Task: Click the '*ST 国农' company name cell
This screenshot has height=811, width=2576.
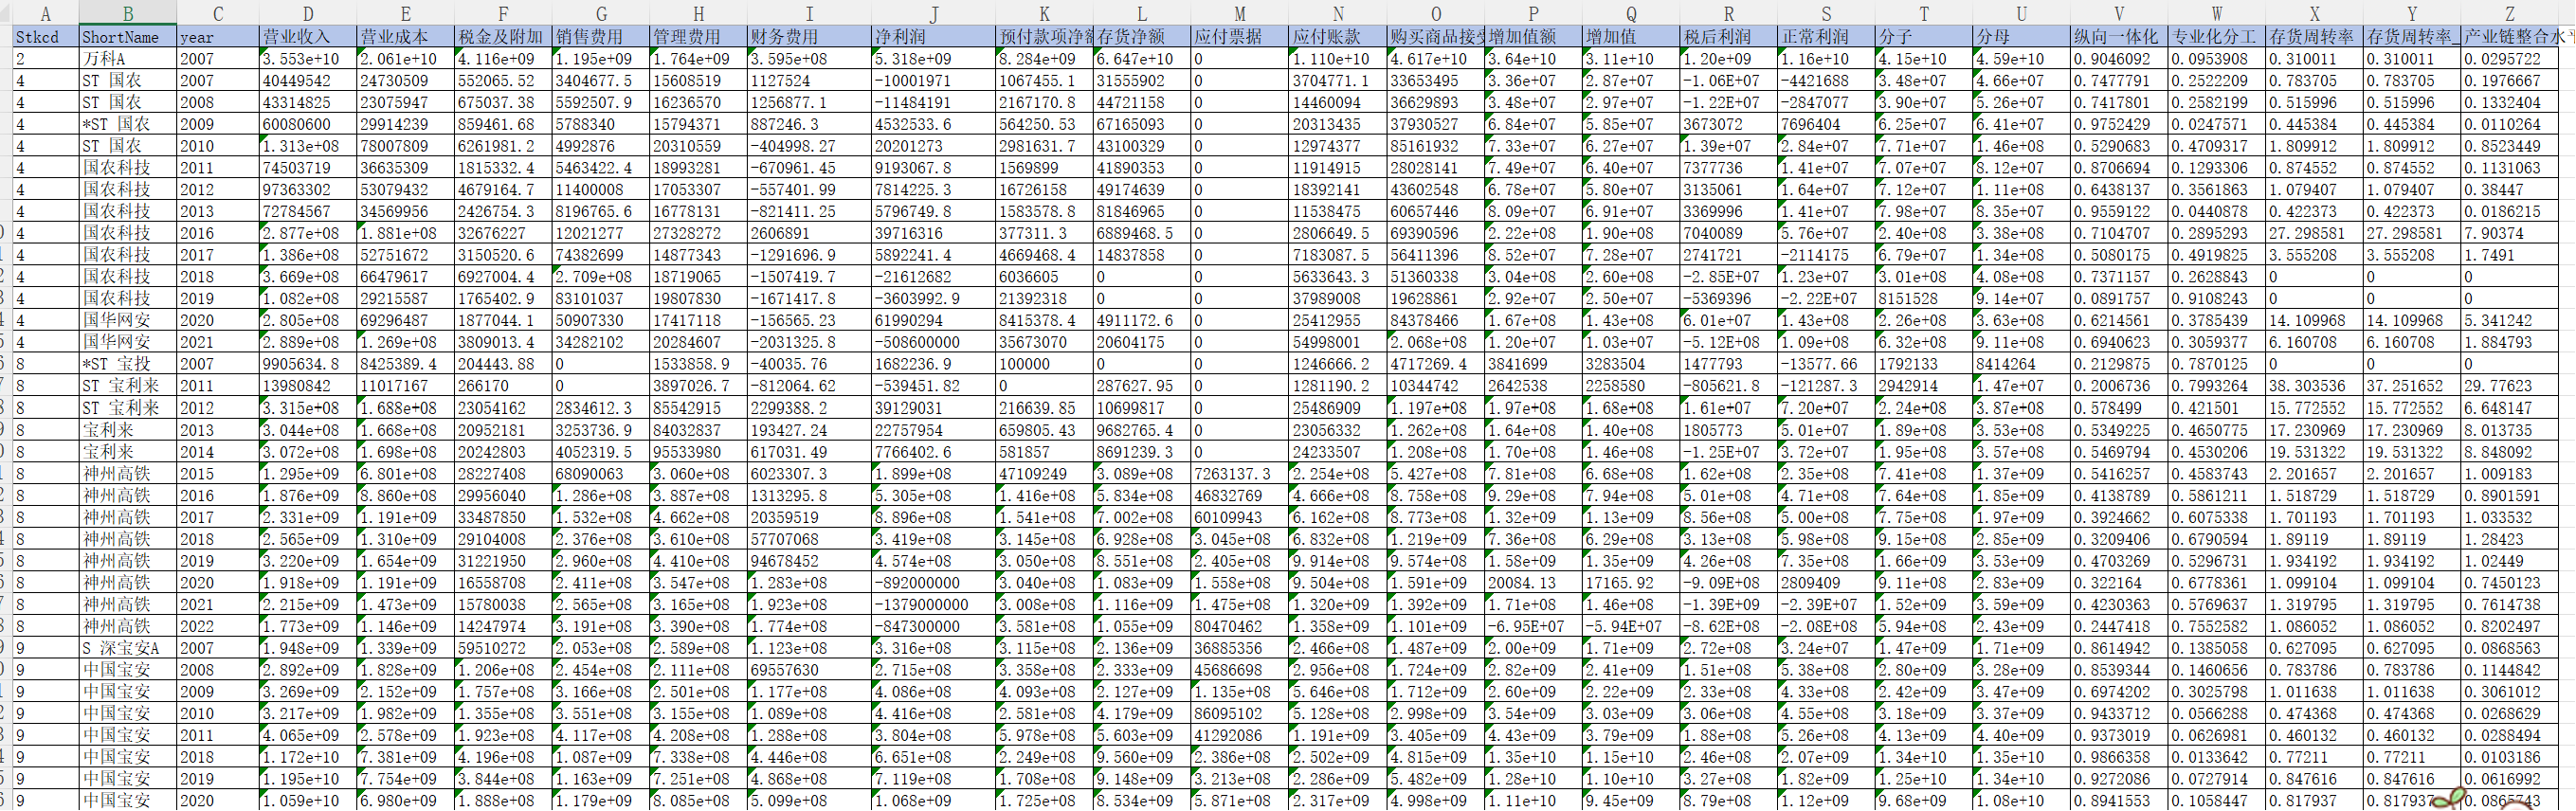Action: [x=128, y=124]
